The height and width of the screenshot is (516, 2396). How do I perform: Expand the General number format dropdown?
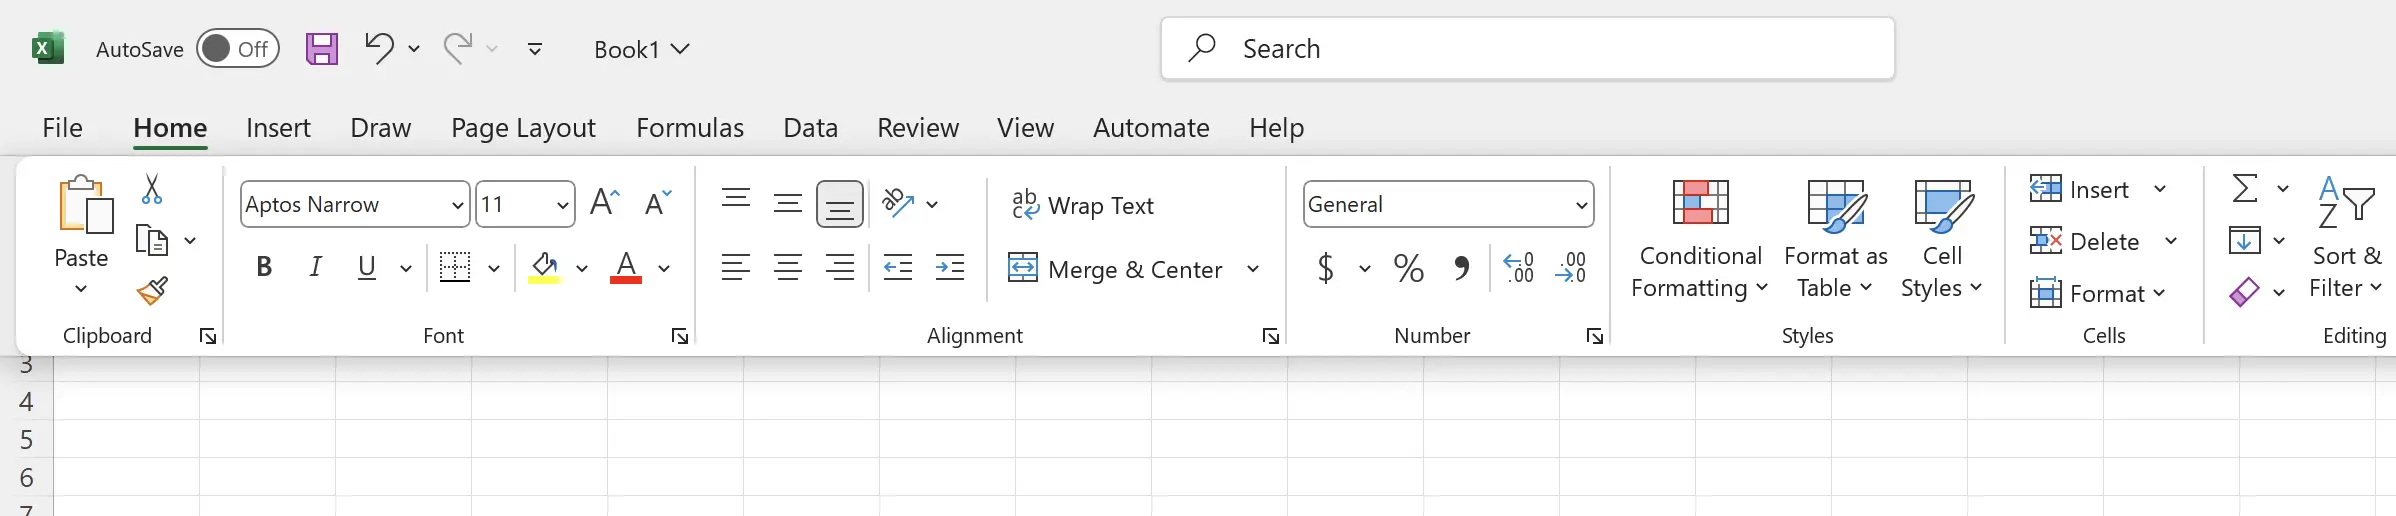(1581, 205)
